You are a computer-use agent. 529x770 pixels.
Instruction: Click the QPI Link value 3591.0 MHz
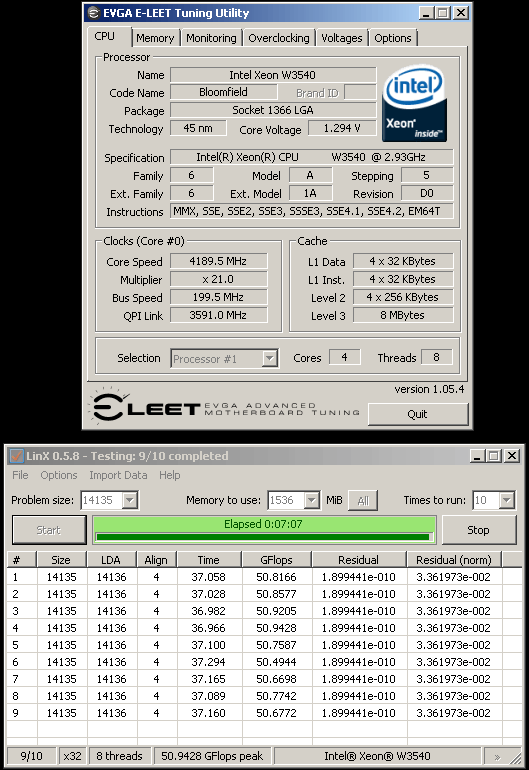(x=219, y=315)
